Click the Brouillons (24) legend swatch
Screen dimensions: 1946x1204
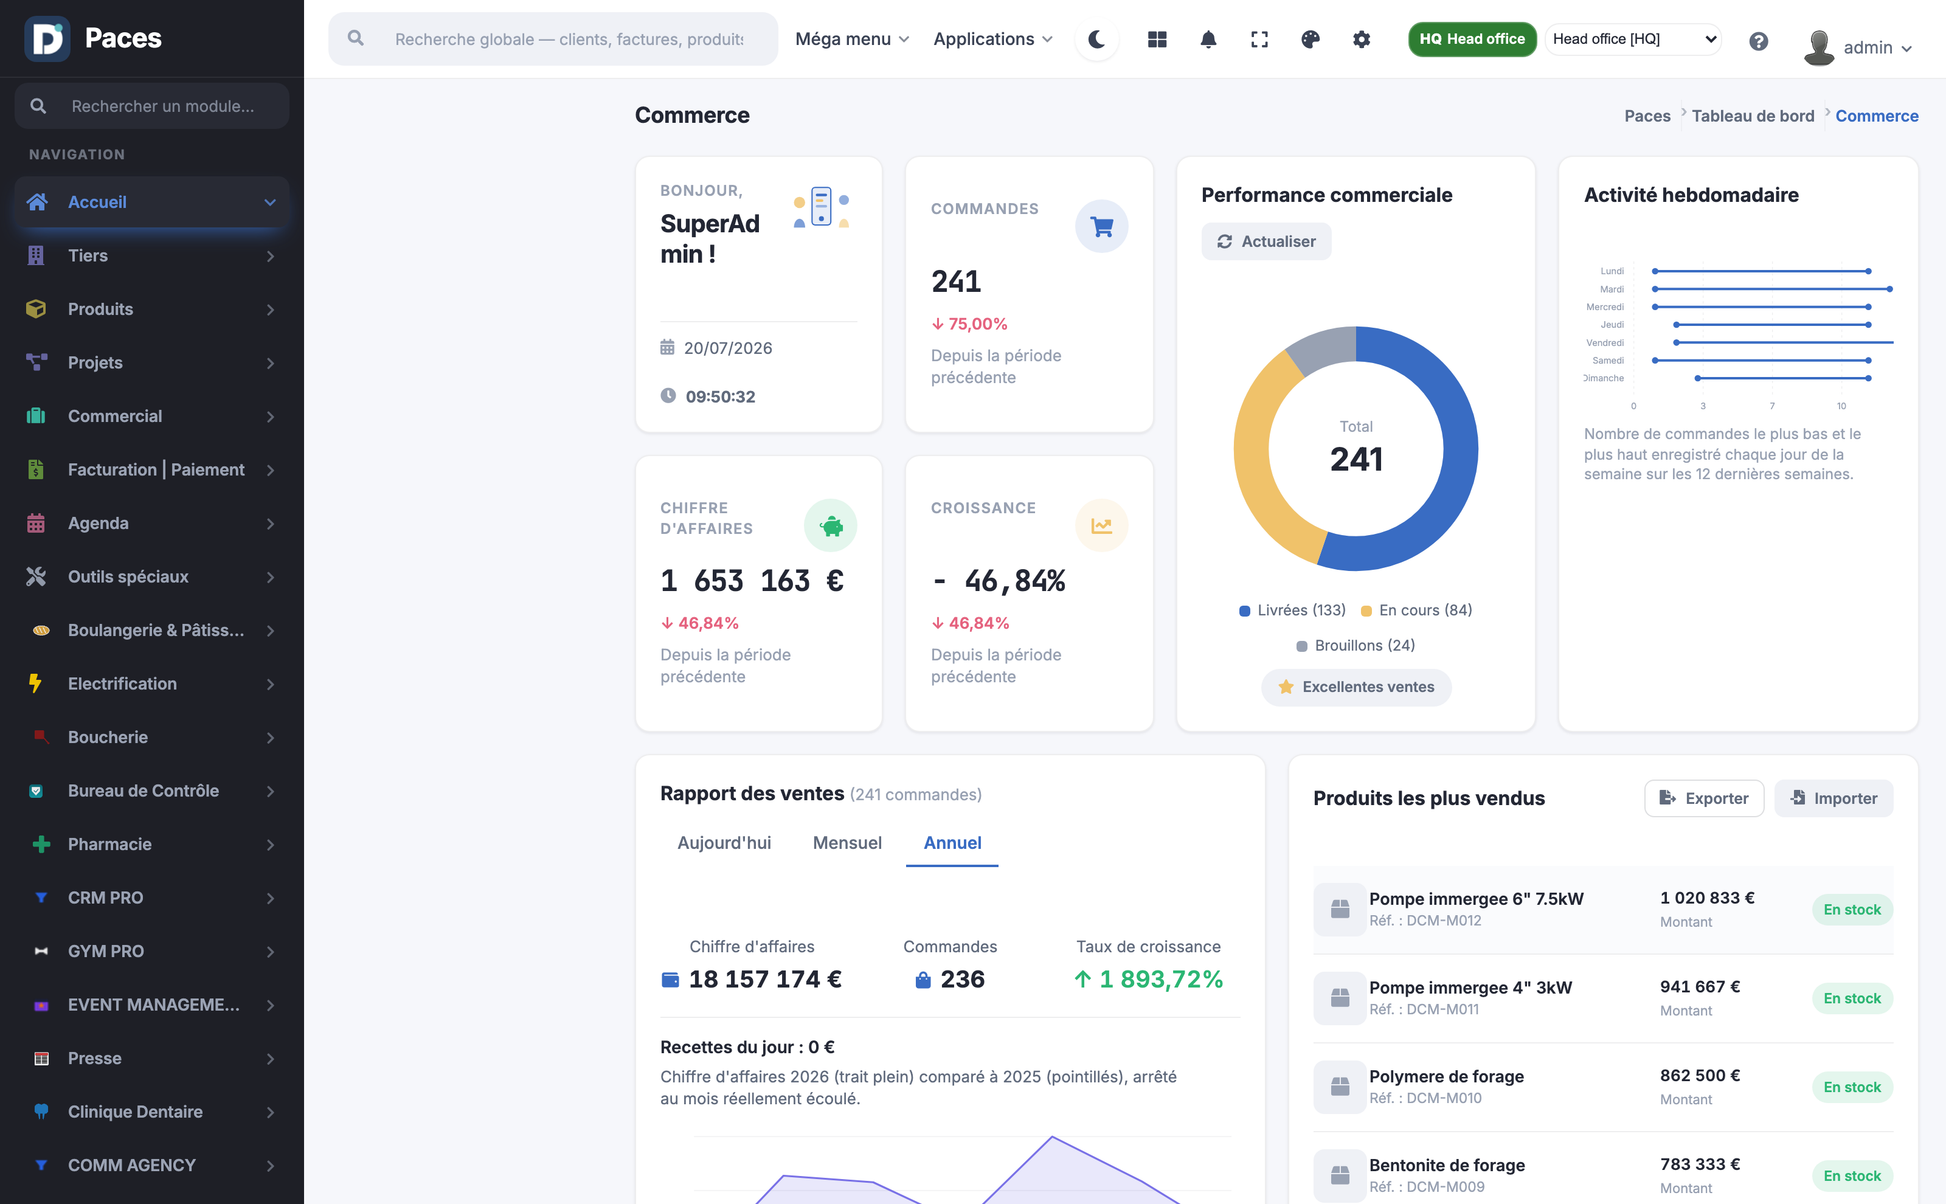[1302, 646]
